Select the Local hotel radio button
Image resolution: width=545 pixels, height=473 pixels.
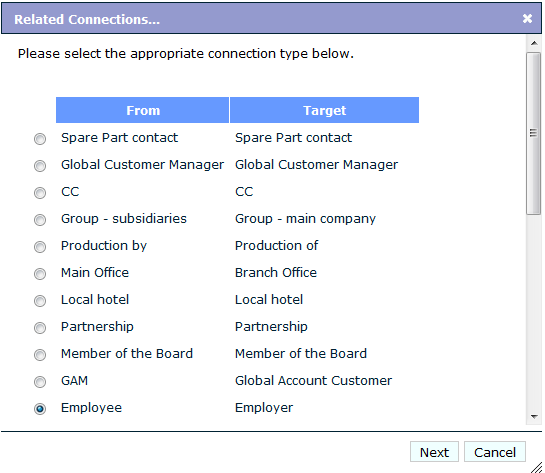(x=40, y=301)
